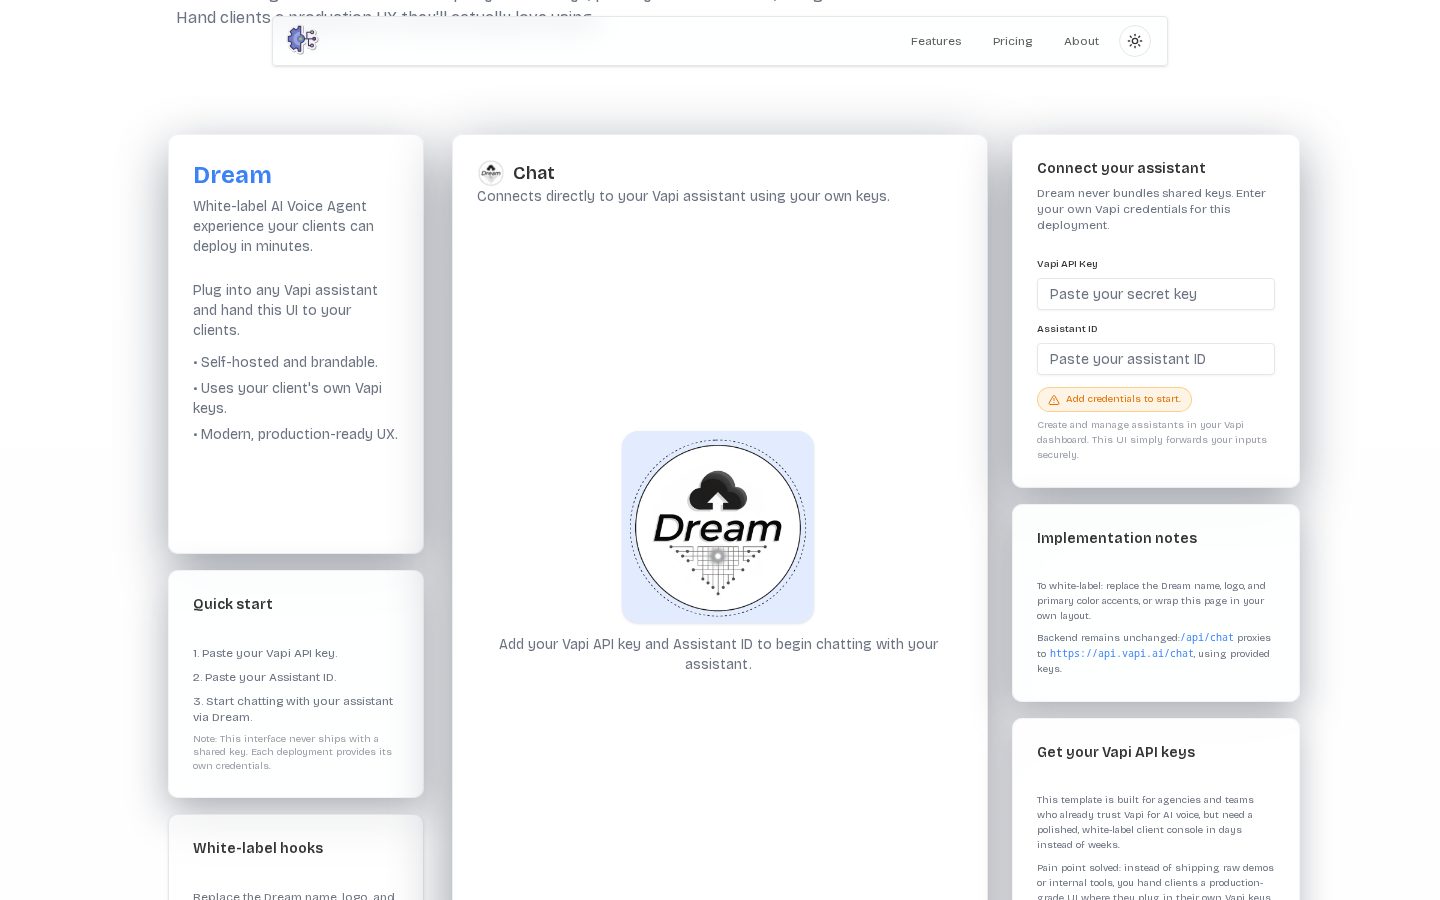The image size is (1440, 900).
Task: Open the Pricing nav link
Action: 1012,41
